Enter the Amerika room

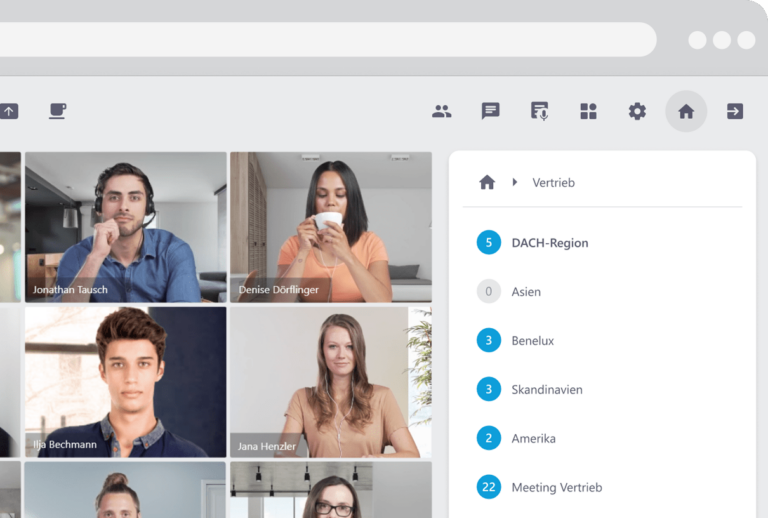pyautogui.click(x=533, y=439)
